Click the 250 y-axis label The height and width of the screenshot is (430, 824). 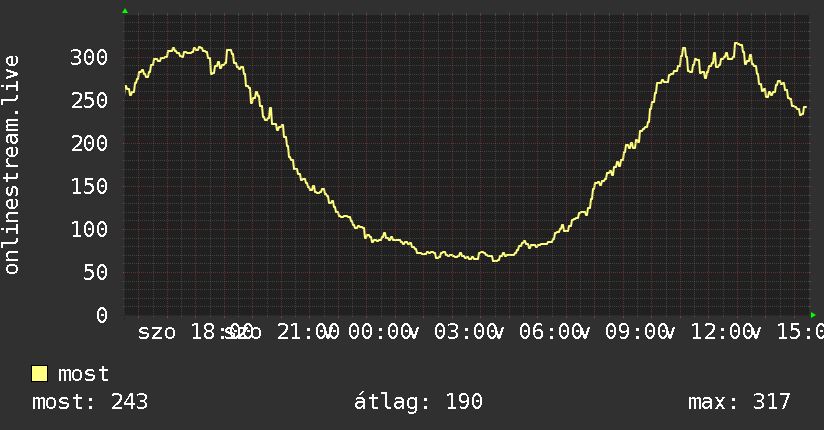(89, 100)
